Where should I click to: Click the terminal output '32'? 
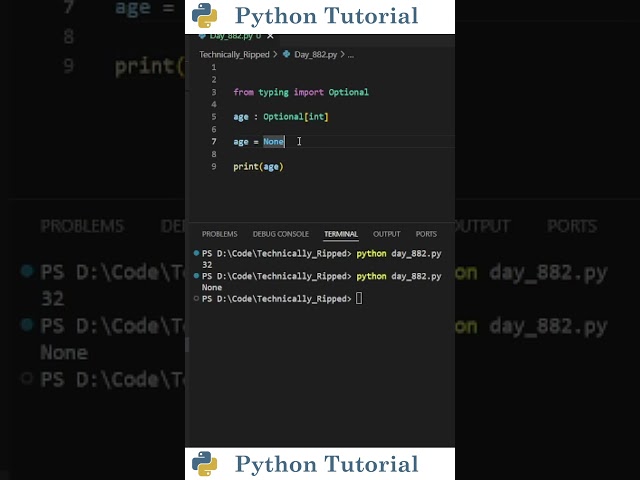point(207,264)
